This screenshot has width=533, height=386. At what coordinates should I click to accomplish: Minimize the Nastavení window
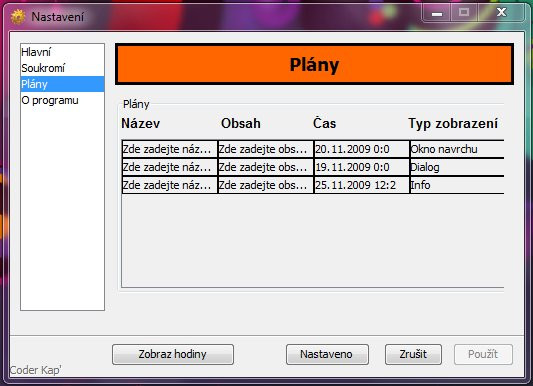[x=437, y=13]
